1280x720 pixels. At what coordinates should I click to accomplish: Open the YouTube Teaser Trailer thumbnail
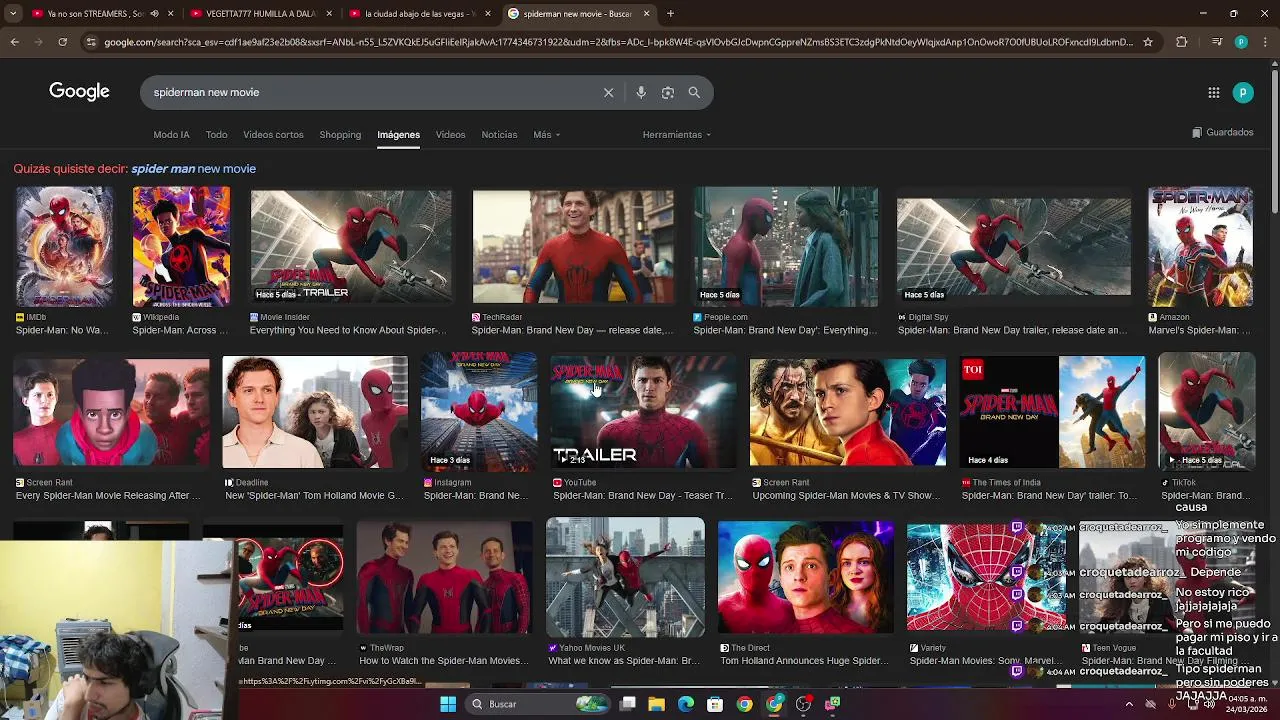pos(644,411)
